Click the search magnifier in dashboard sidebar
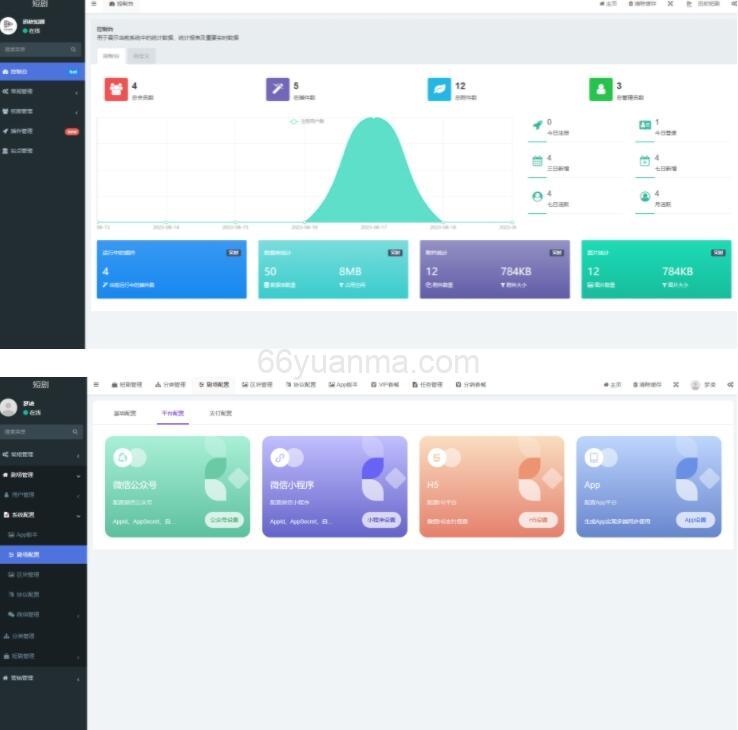The image size is (738, 730). [73, 49]
